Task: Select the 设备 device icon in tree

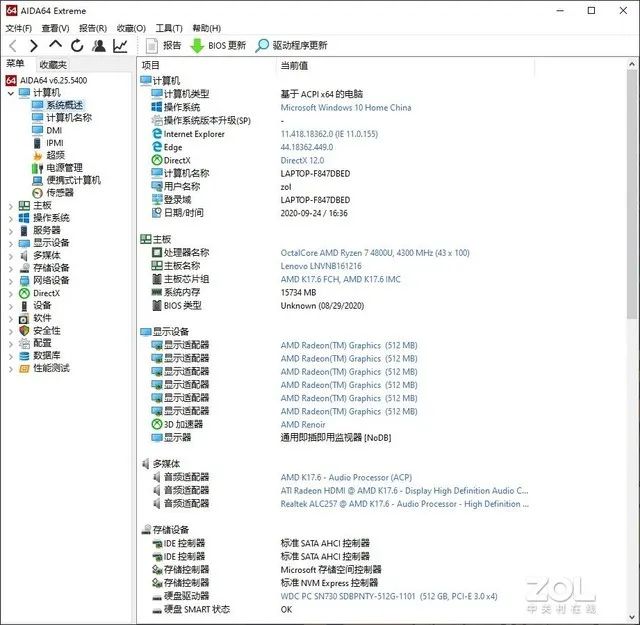Action: coord(24,306)
